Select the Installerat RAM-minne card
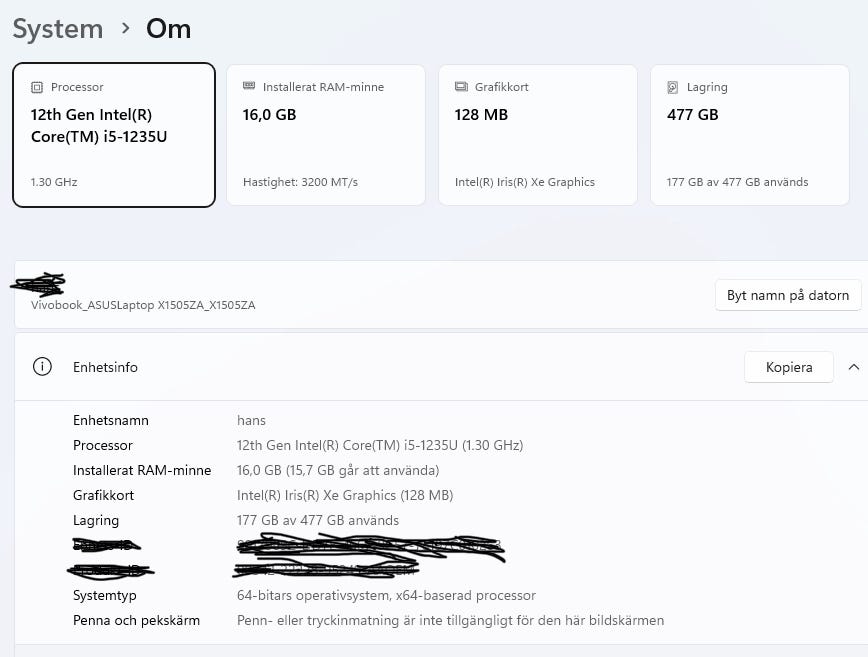The image size is (868, 657). [x=326, y=135]
